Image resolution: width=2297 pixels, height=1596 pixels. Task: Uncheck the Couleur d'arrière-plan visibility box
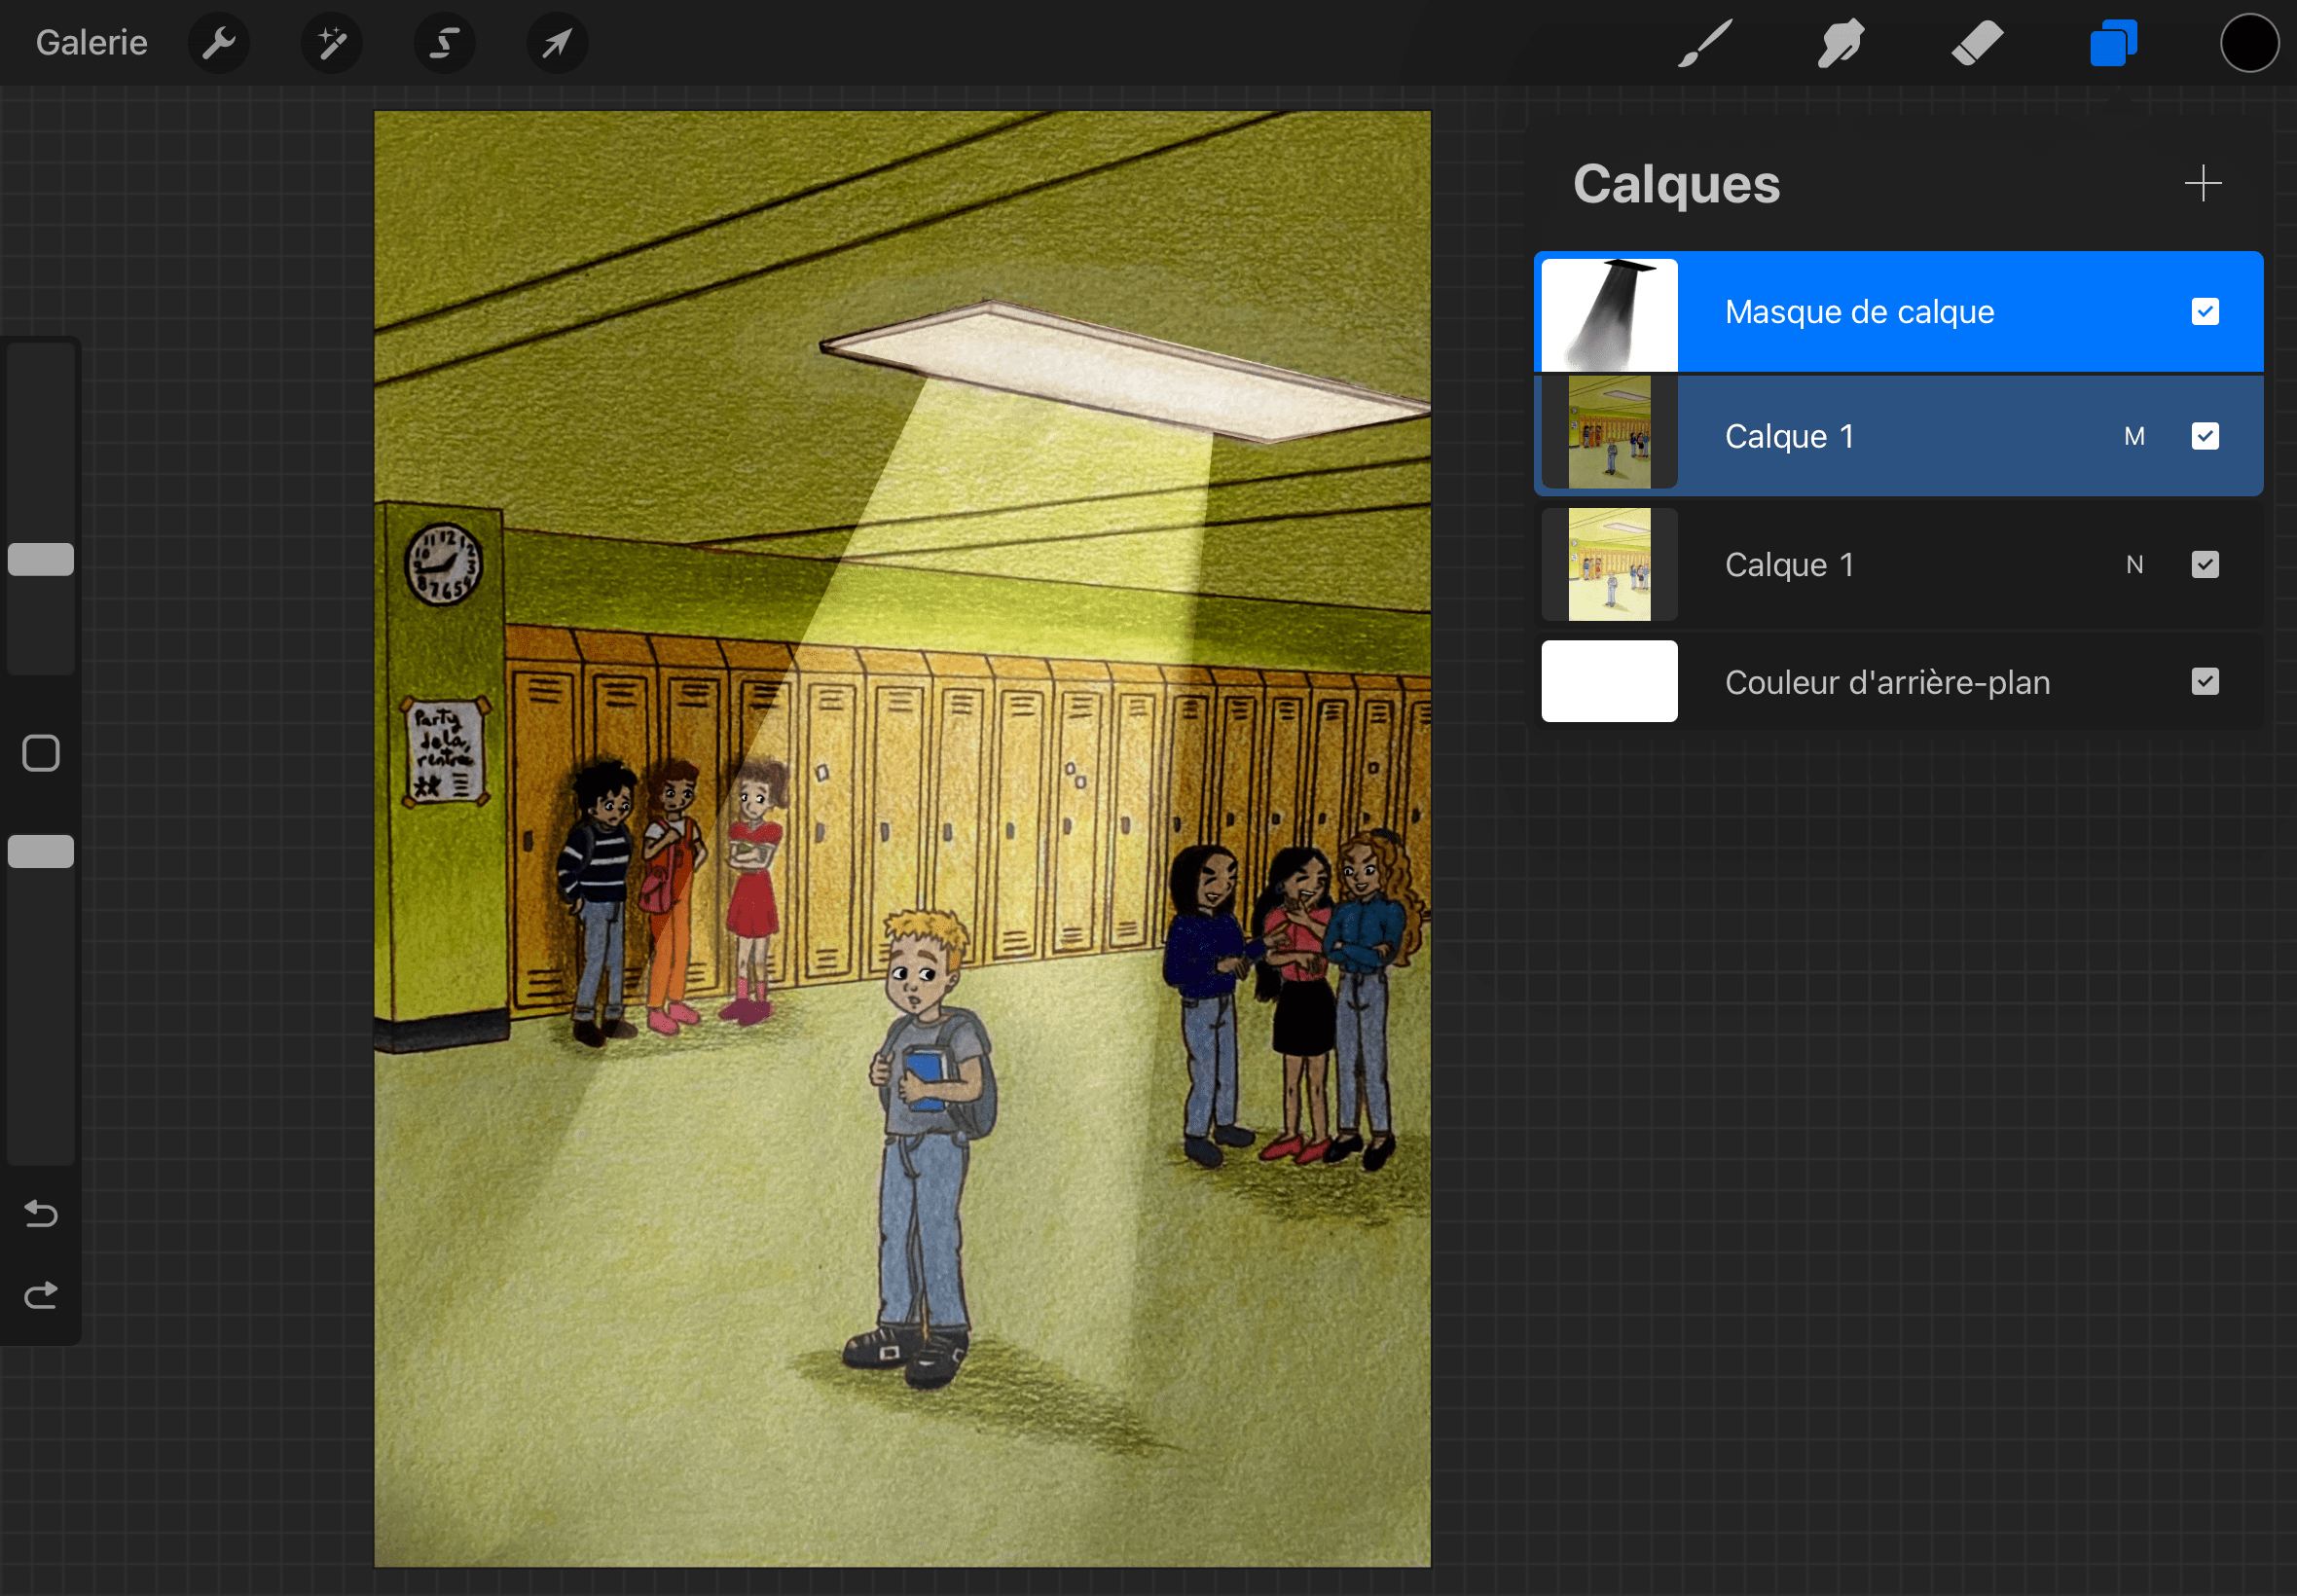[x=2205, y=682]
